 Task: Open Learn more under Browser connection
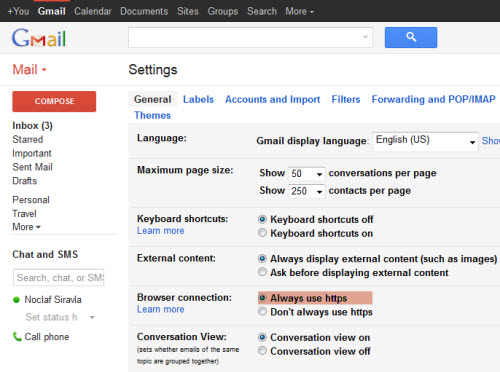coord(161,309)
